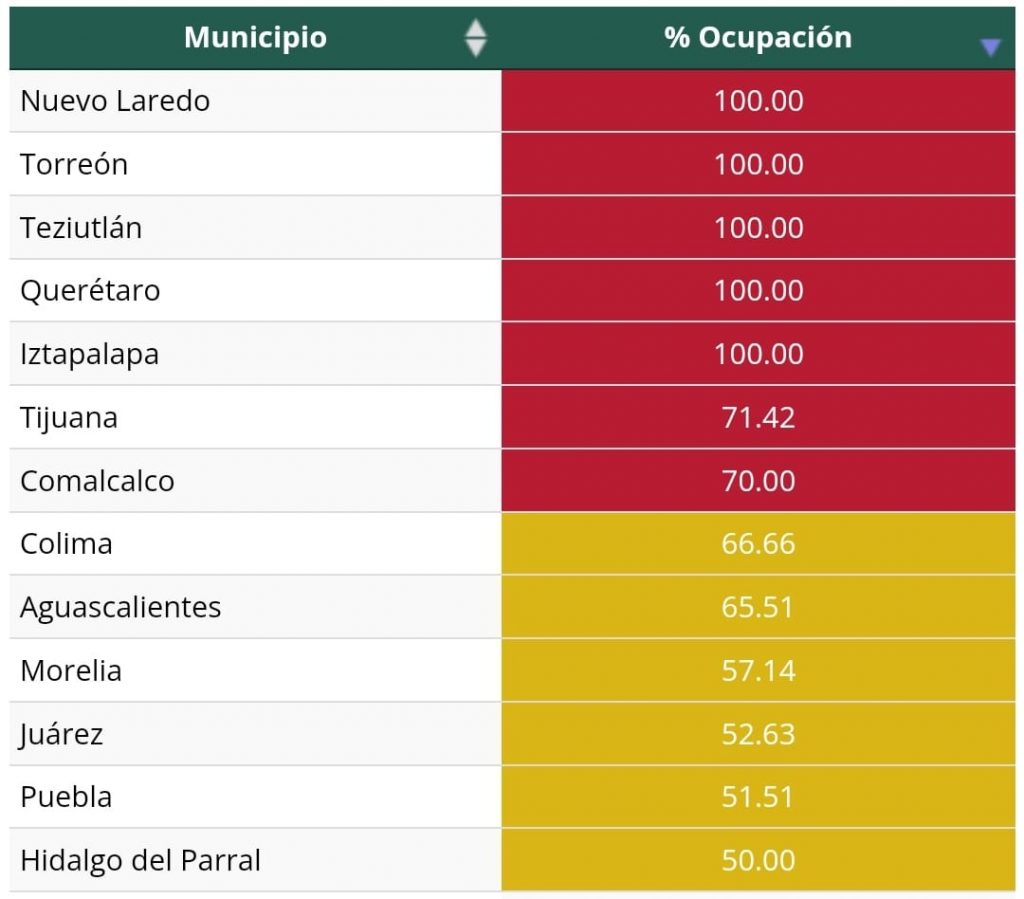
Task: Select Colima's yellow occupancy cell
Action: click(757, 544)
